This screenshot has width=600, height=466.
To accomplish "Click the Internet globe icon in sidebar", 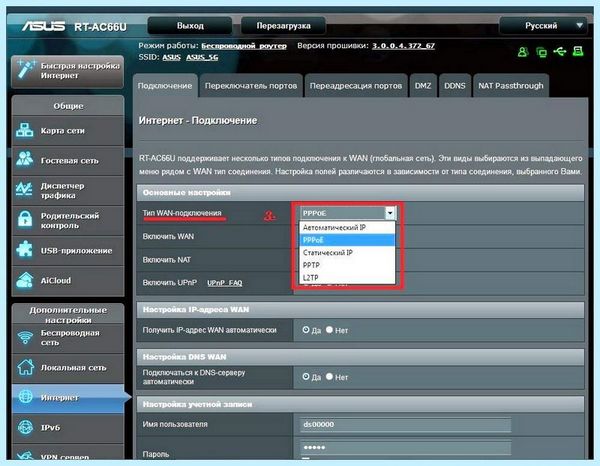I will (25, 397).
